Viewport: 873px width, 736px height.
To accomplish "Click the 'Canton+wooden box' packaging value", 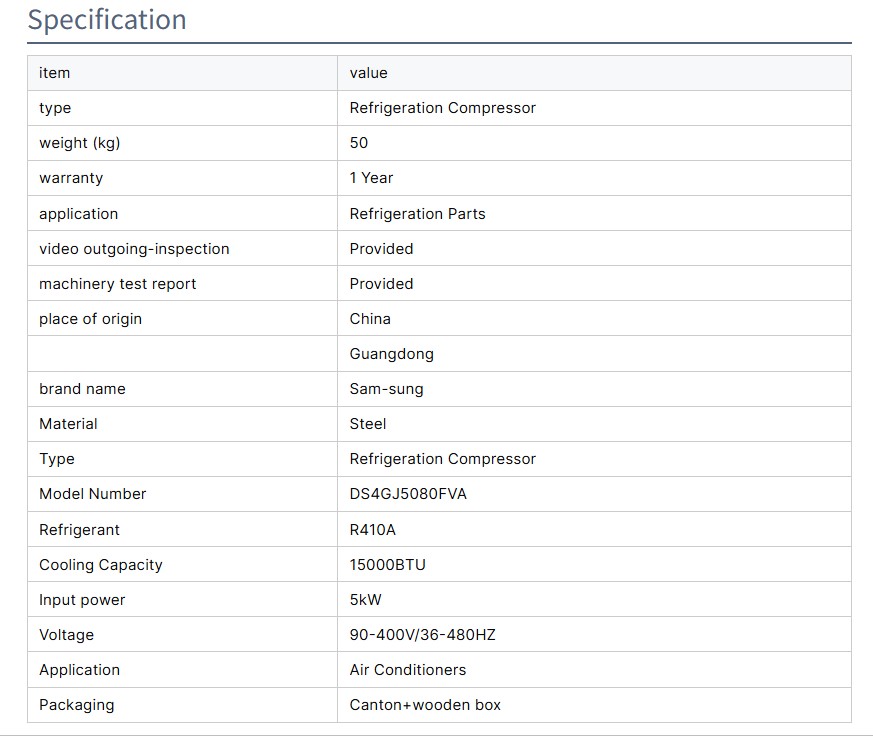I will 425,705.
